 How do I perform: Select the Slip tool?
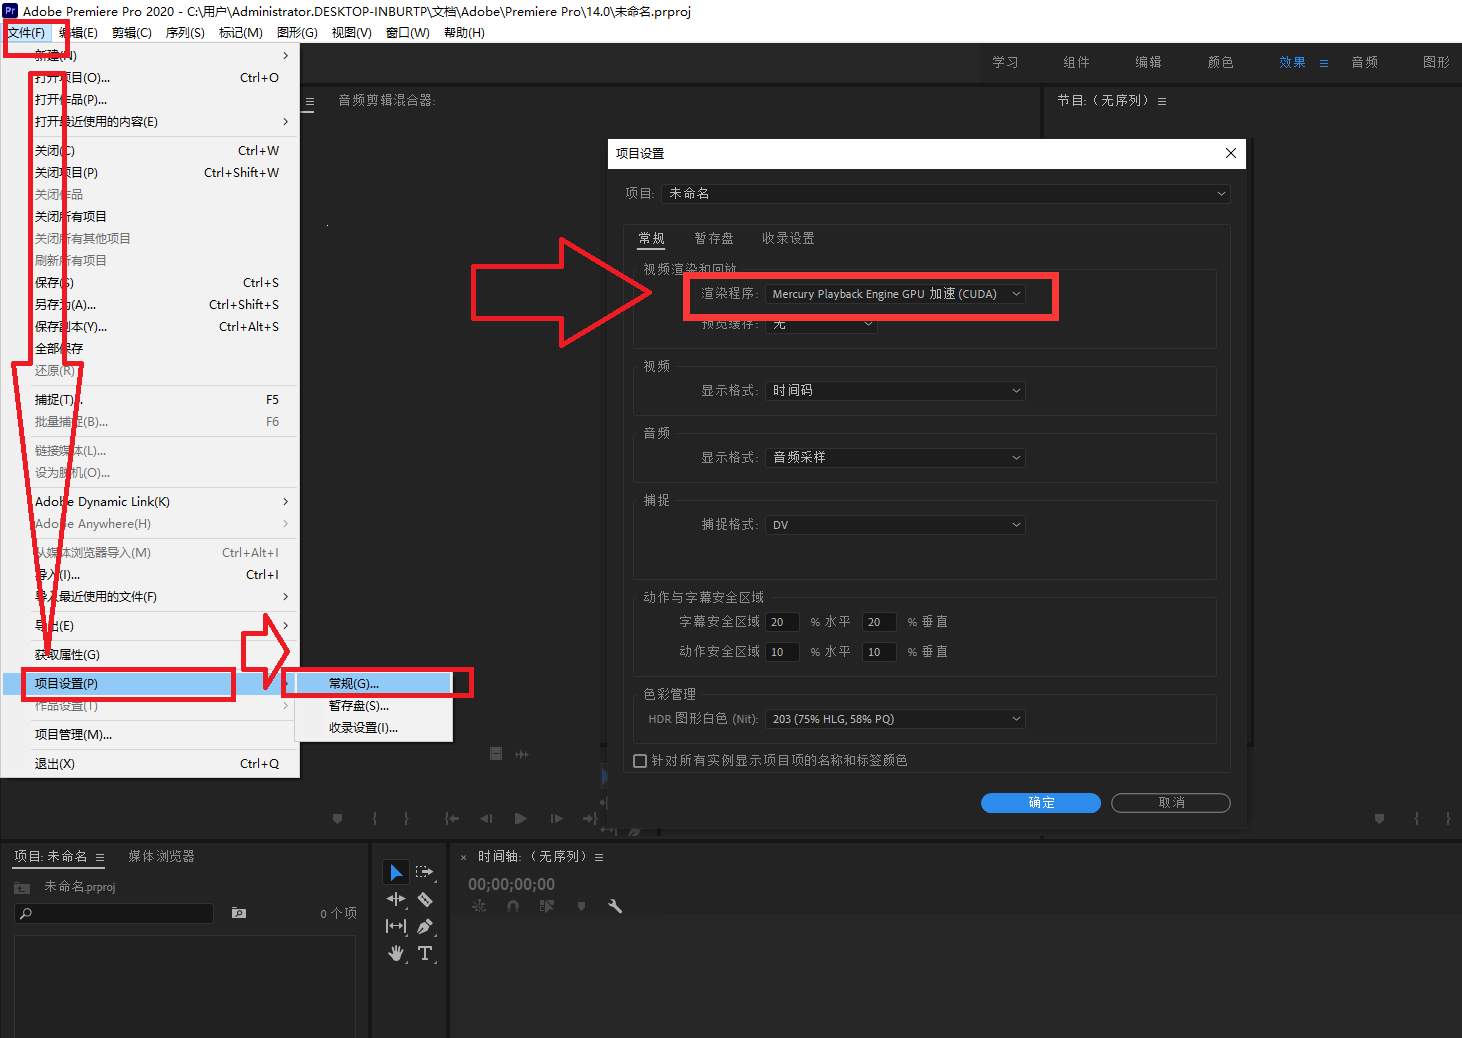396,926
